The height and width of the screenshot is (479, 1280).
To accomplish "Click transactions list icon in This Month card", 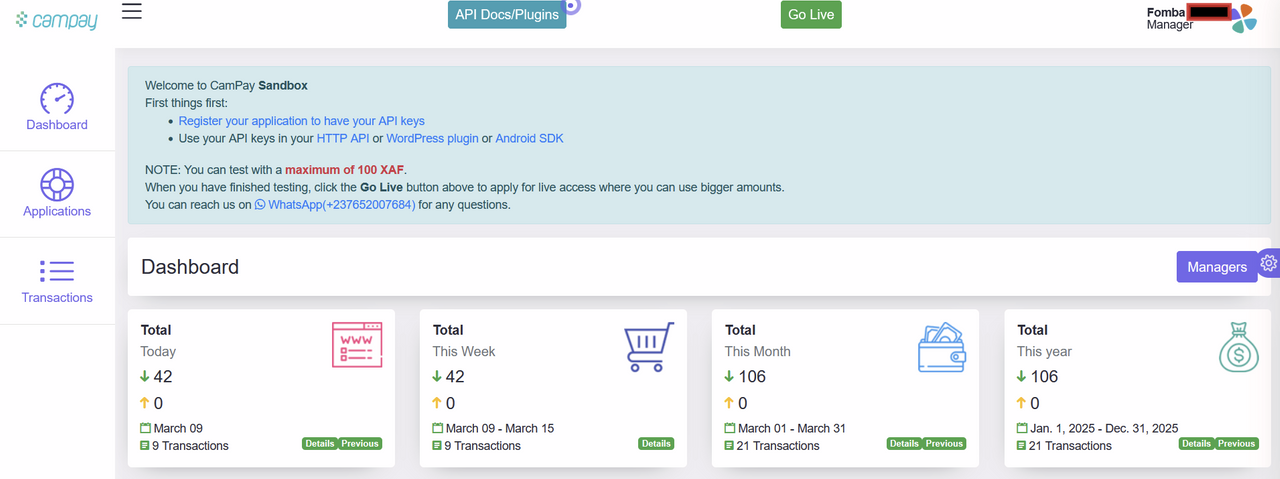I will [x=730, y=446].
